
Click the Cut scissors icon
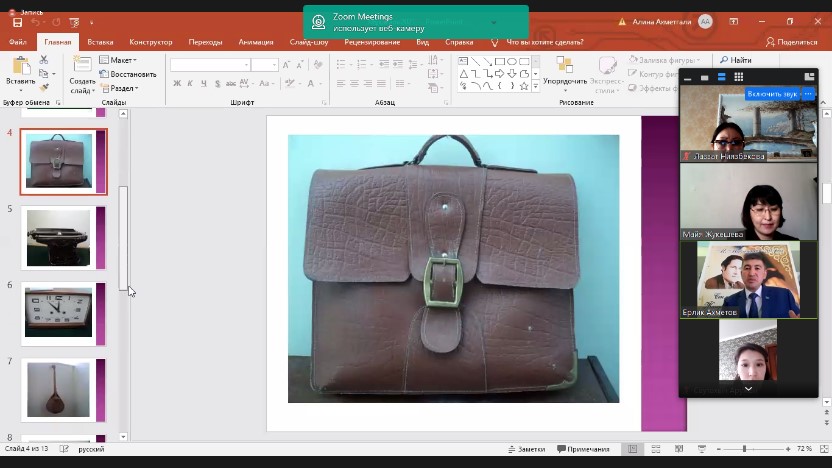[x=44, y=60]
